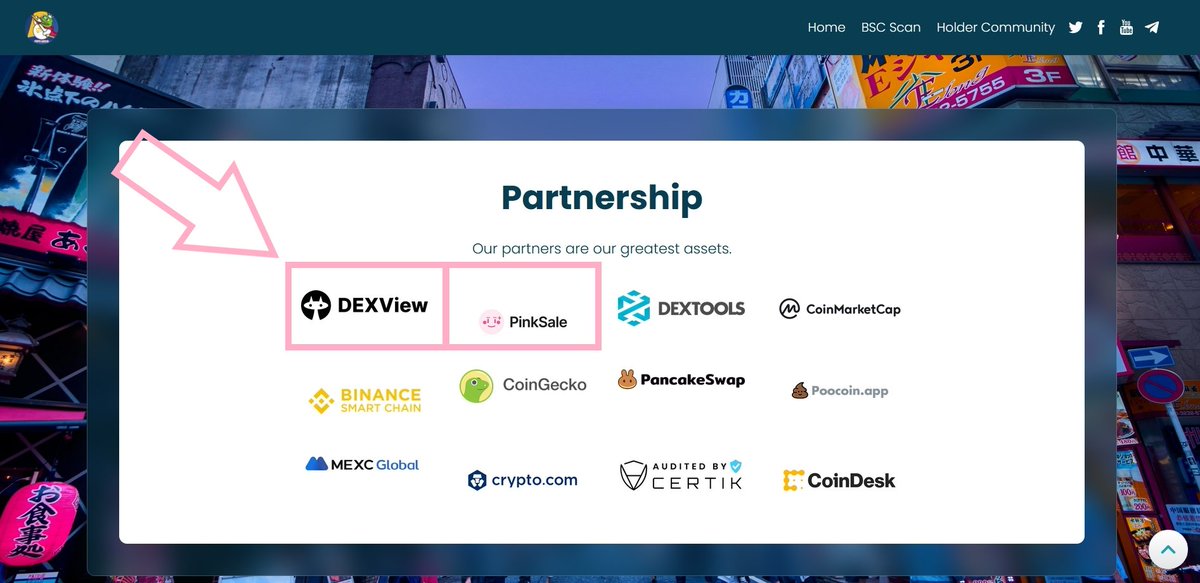The height and width of the screenshot is (583, 1200).
Task: Click the PancakeSwap partner logo
Action: tap(681, 379)
